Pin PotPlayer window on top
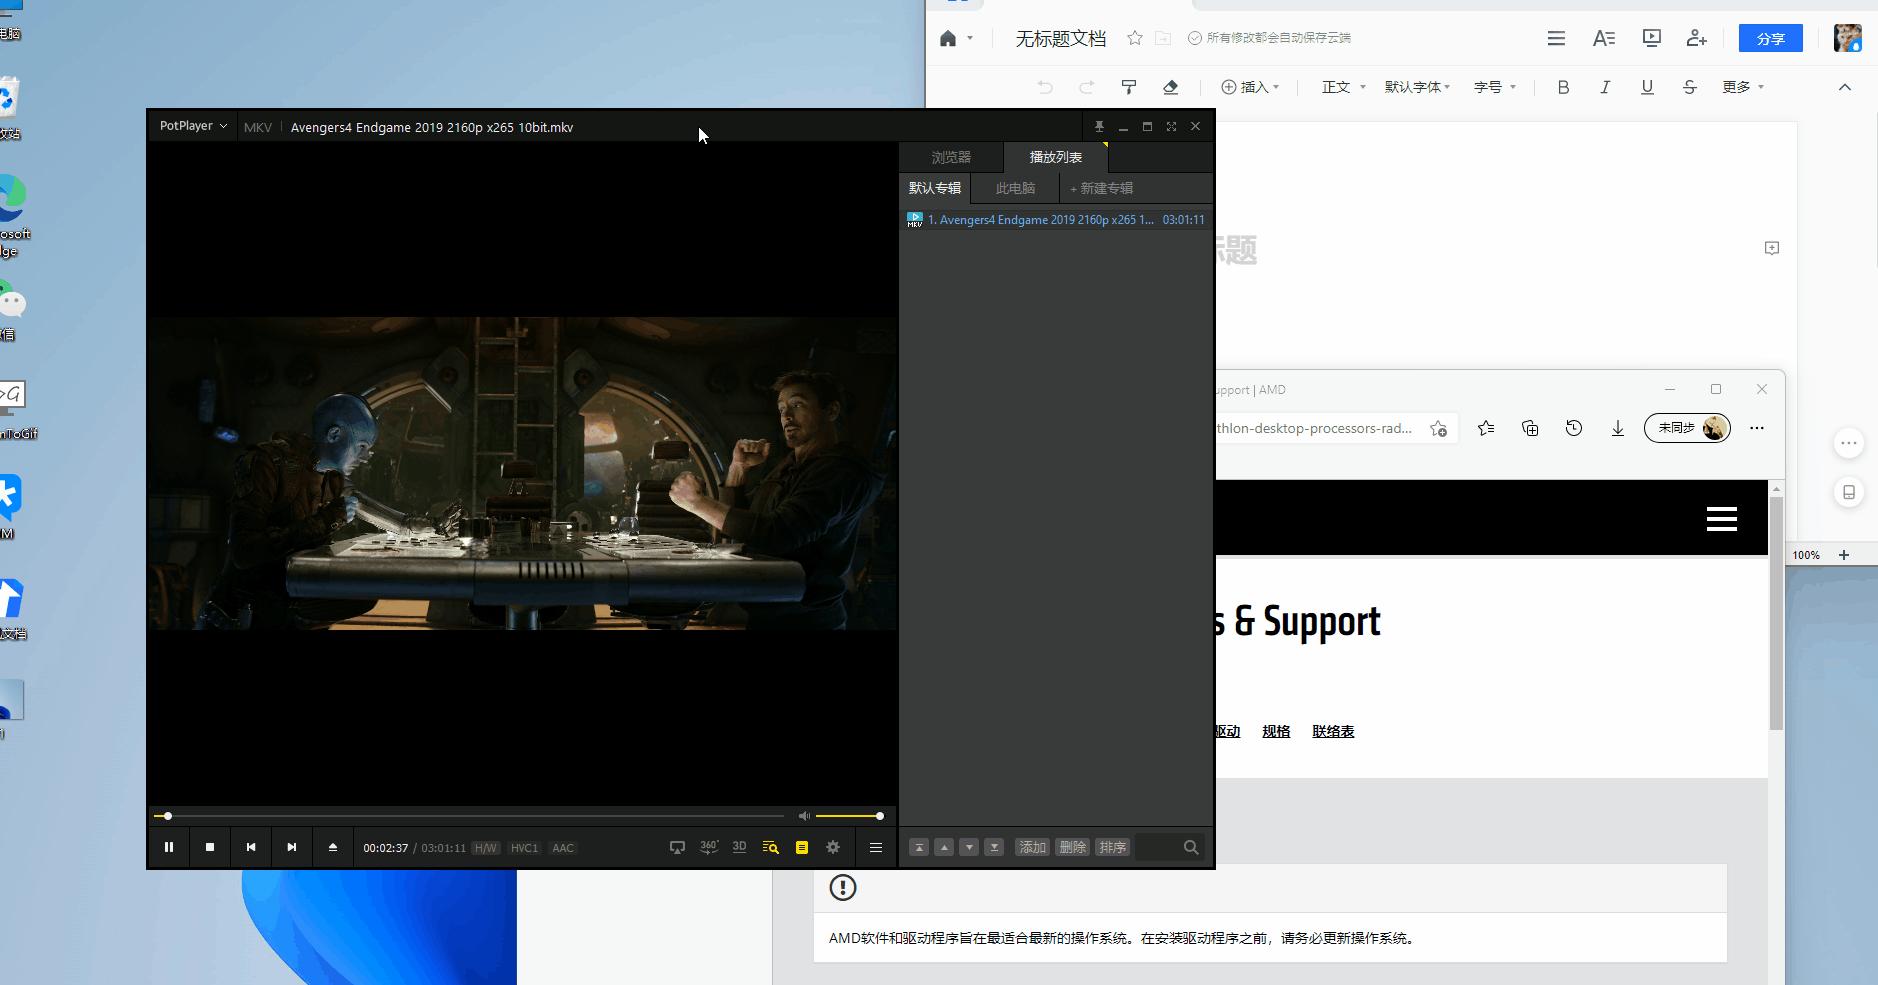This screenshot has height=985, width=1878. click(x=1099, y=127)
